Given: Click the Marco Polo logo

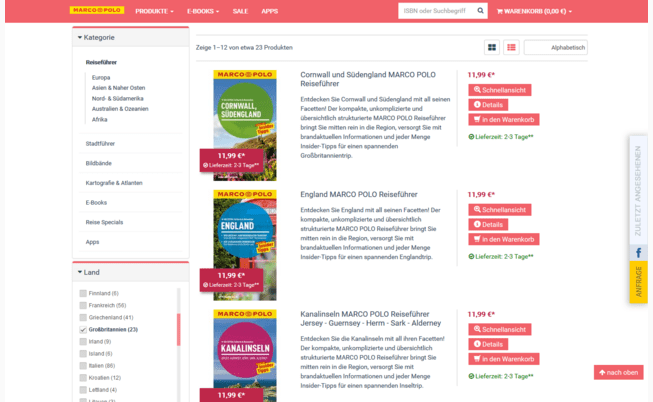Looking at the screenshot, I should 97,10.
